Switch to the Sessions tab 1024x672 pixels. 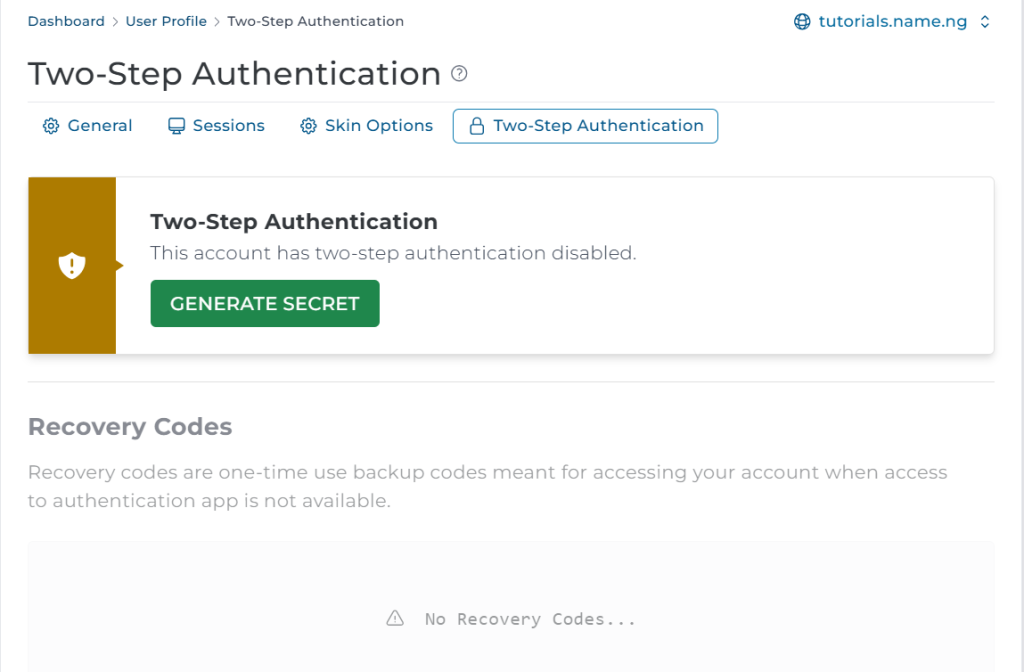point(216,126)
